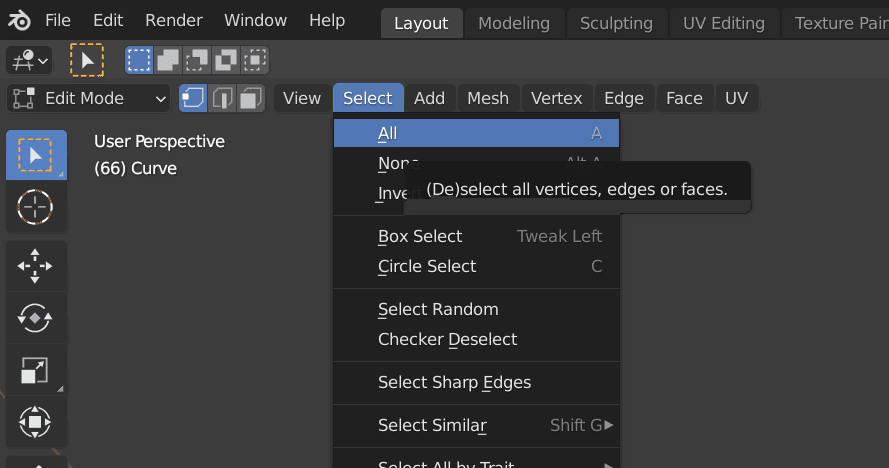
Task: Choose extend selection mode icon
Action: (x=168, y=60)
